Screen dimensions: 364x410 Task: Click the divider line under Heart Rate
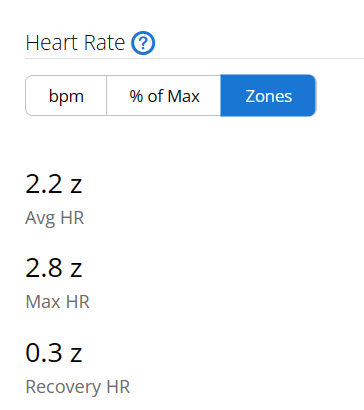pos(194,58)
